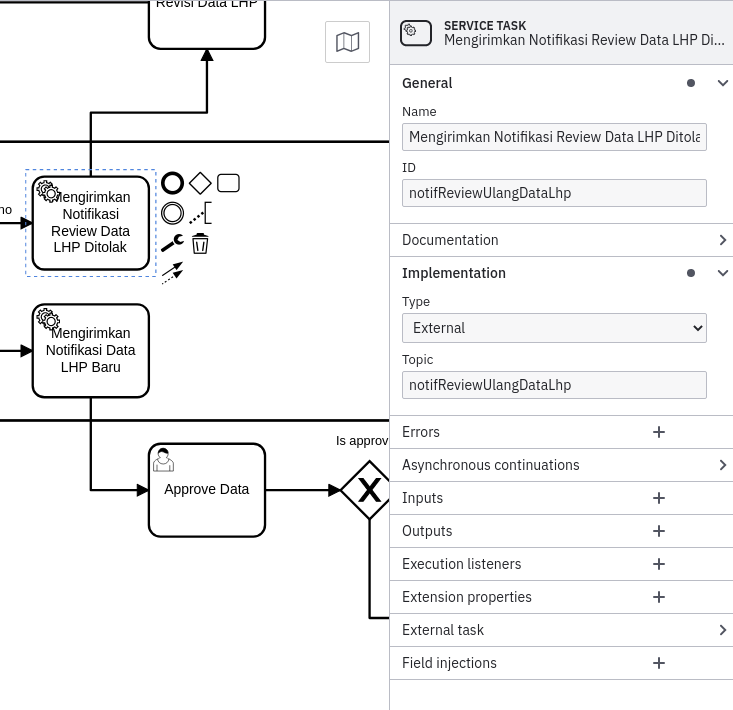Add a new Inputs entry
This screenshot has width=733, height=710.
point(659,498)
